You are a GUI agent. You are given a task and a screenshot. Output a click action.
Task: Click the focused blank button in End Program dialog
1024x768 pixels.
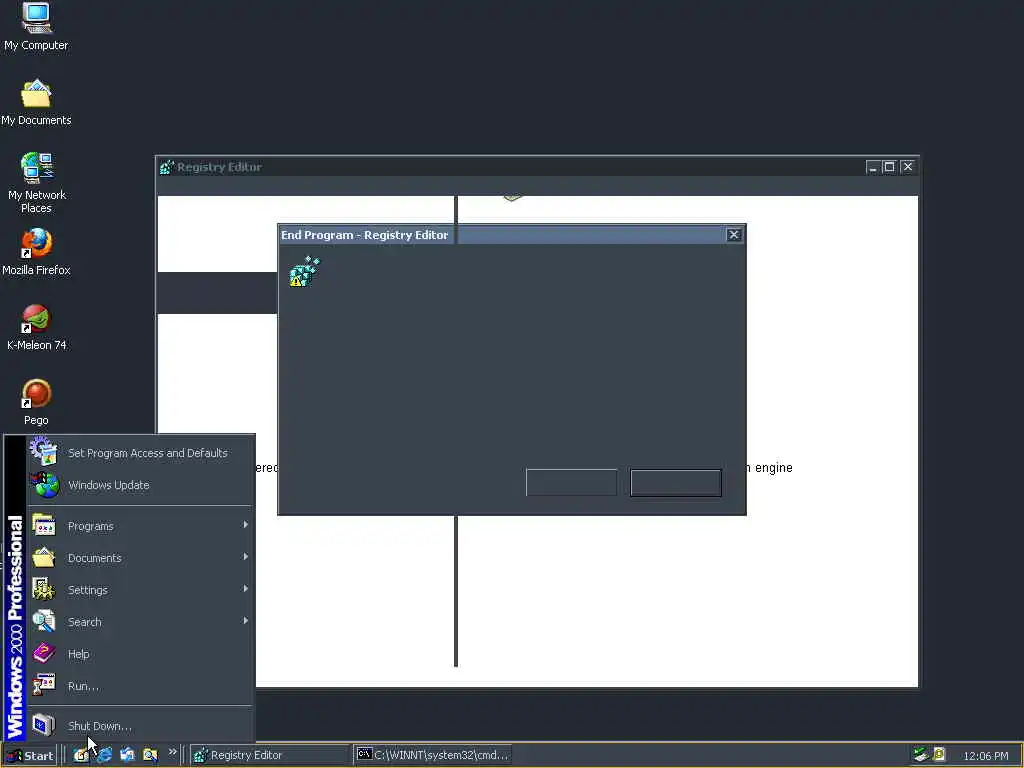[x=676, y=483]
